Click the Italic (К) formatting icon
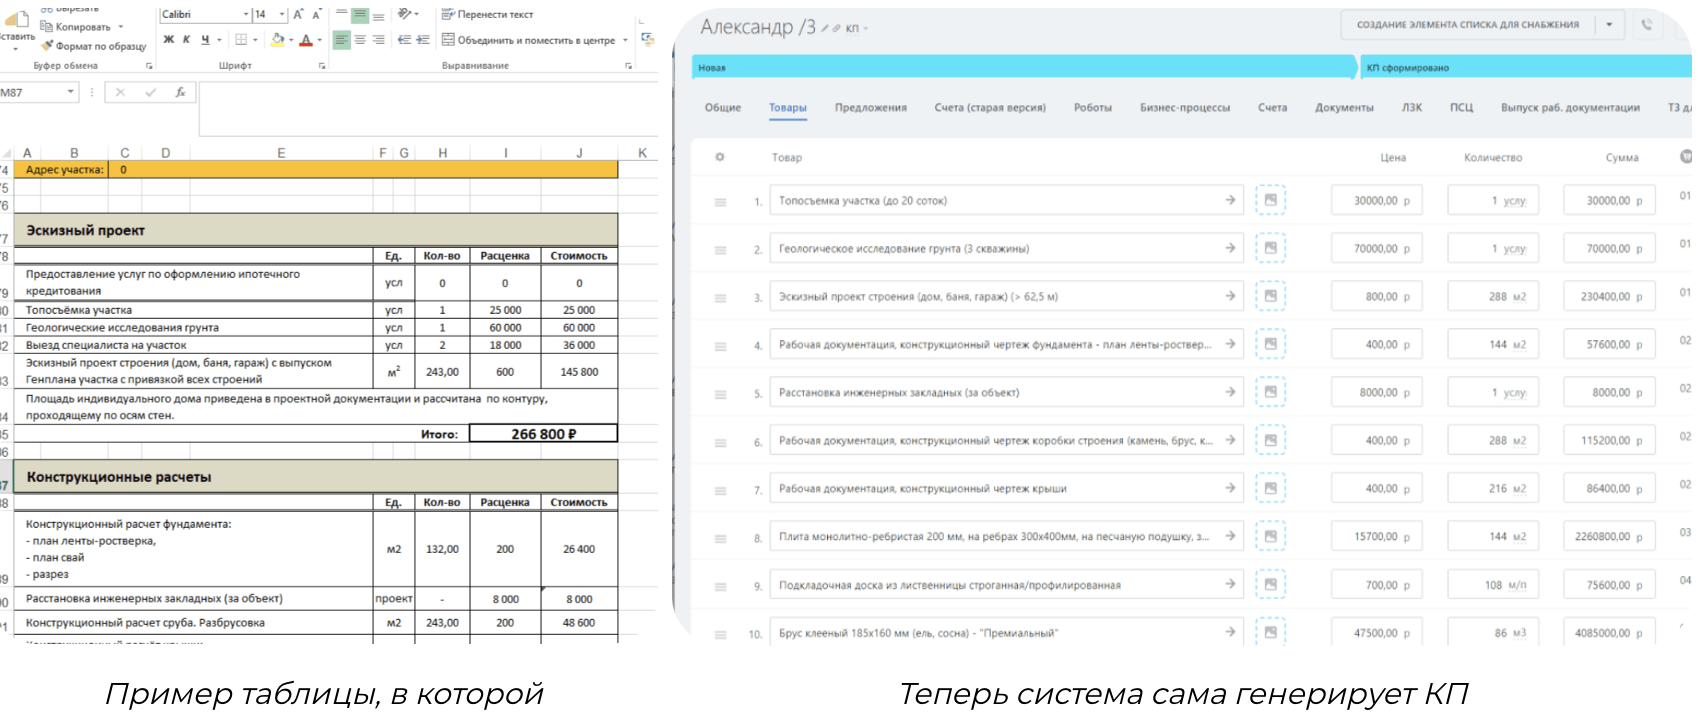This screenshot has height=723, width=1698. click(186, 40)
